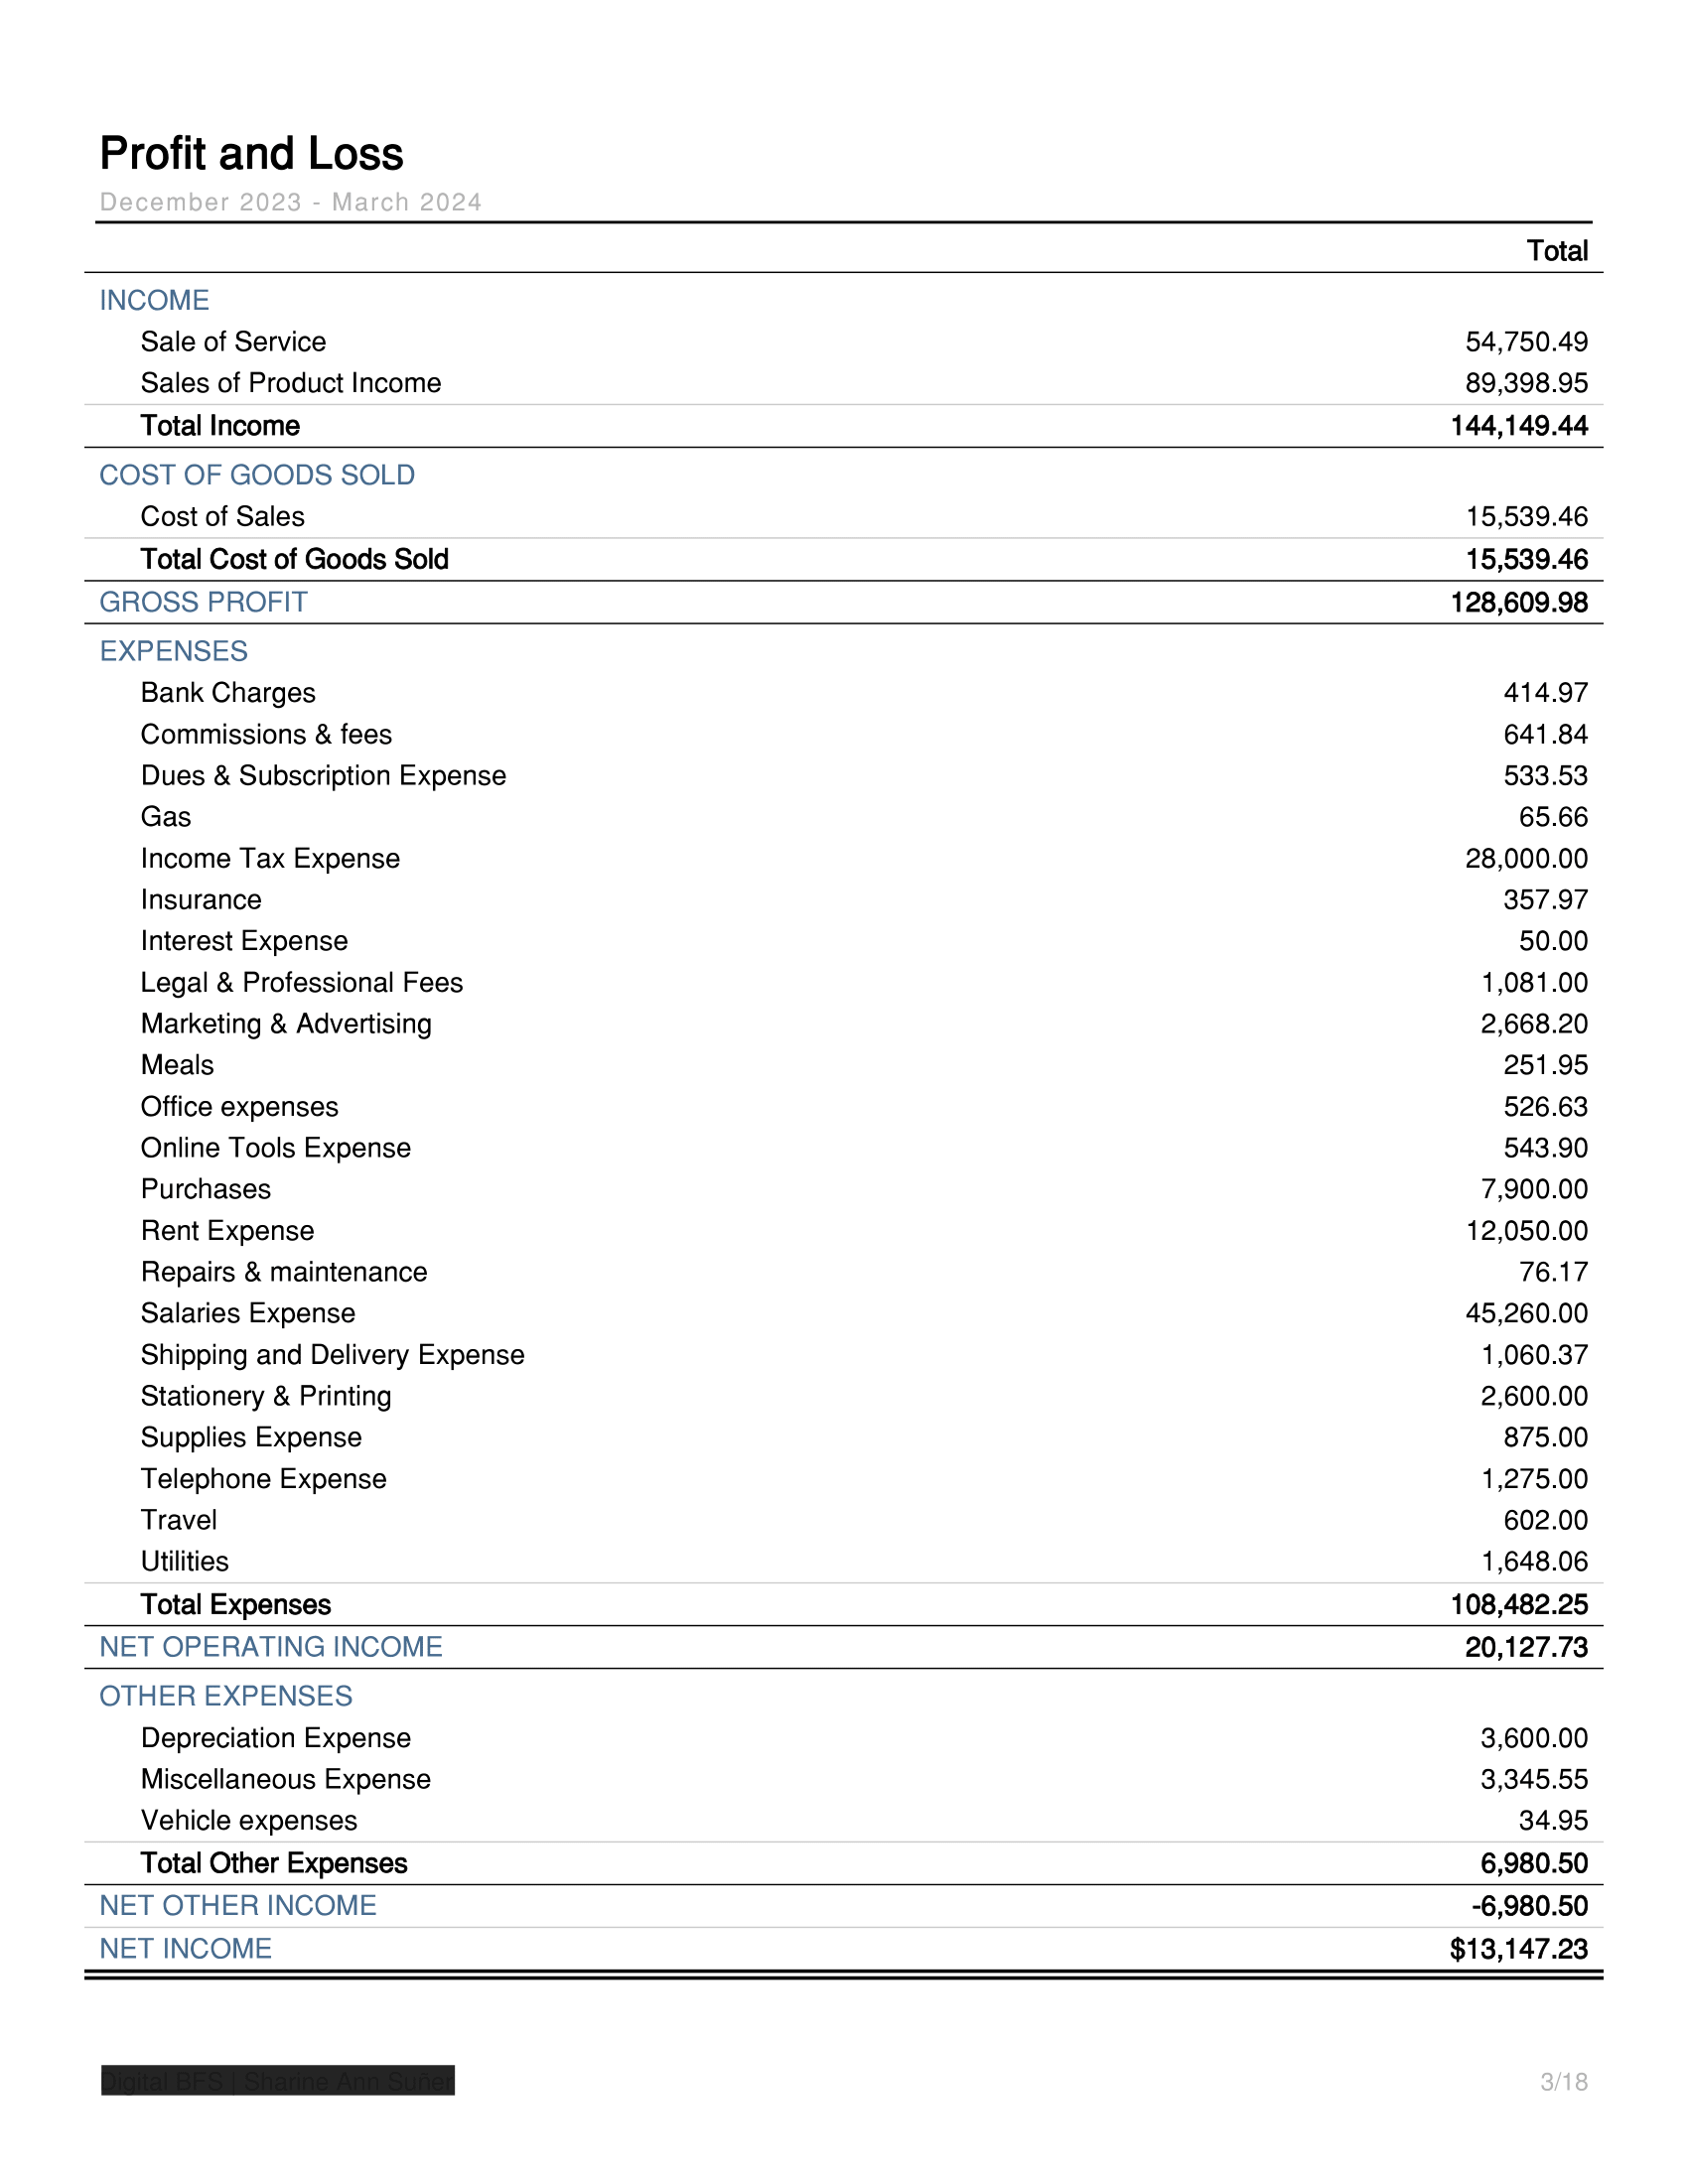
Task: Click the Marketing & Advertising amount 2,668.20
Action: coord(1533,1024)
